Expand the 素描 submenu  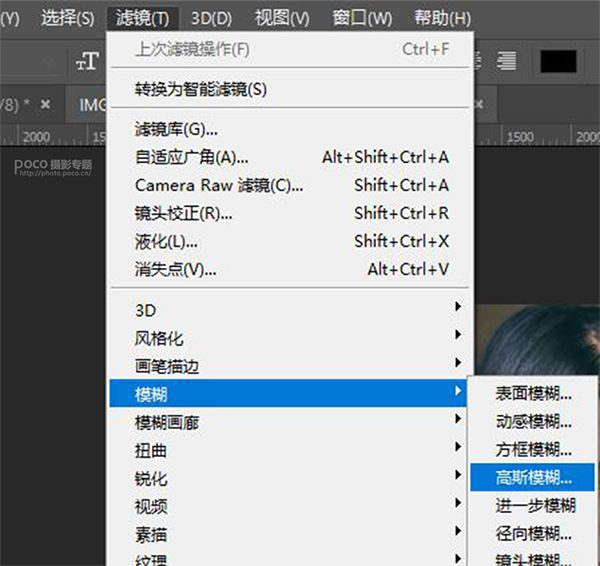pos(289,535)
